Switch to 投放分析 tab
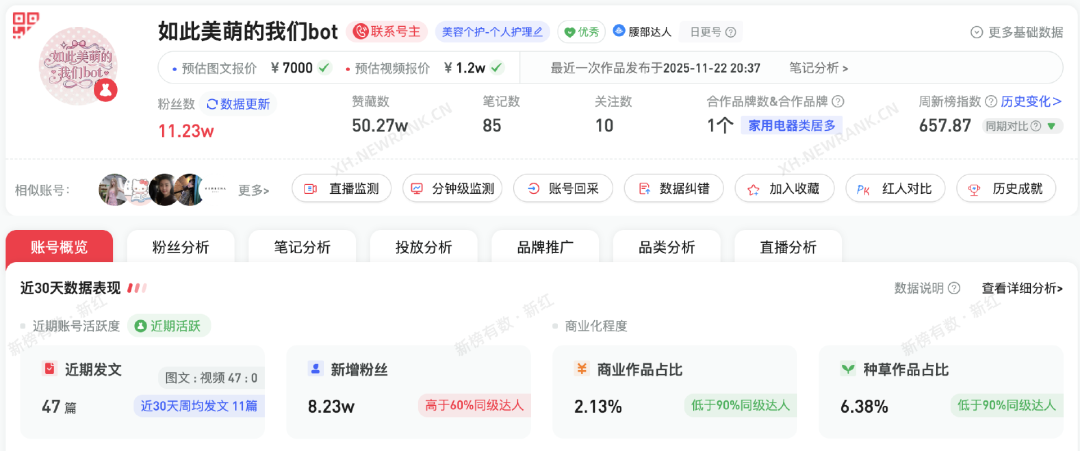The height and width of the screenshot is (451, 1080). coord(424,248)
